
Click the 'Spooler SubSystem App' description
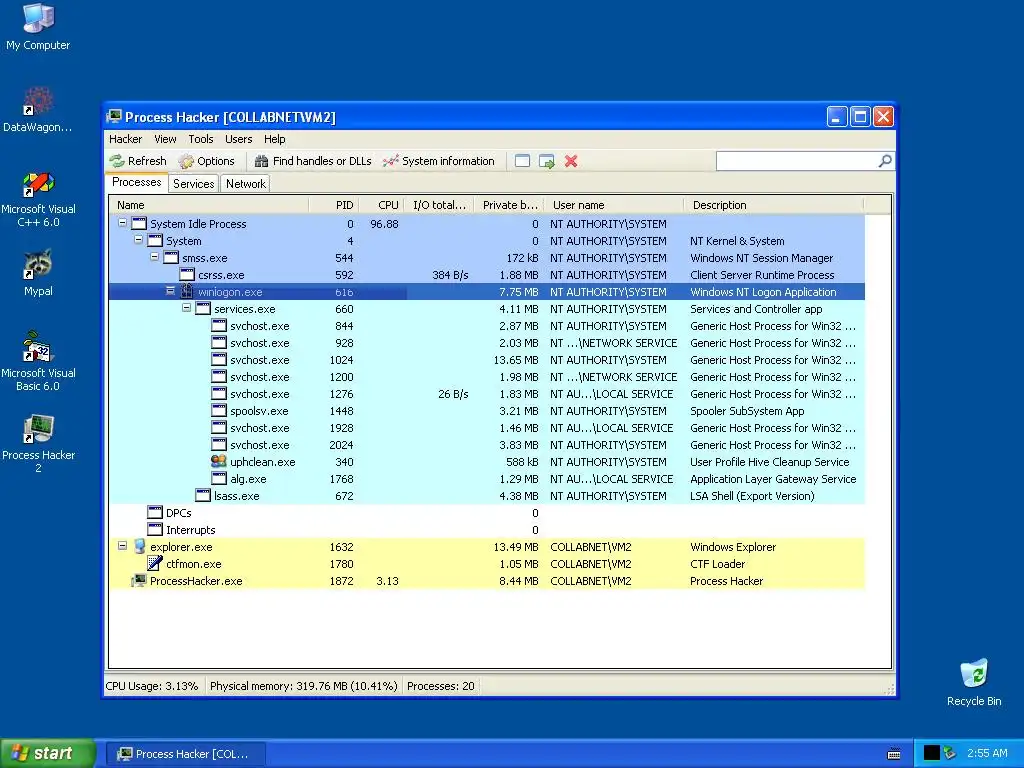point(747,411)
